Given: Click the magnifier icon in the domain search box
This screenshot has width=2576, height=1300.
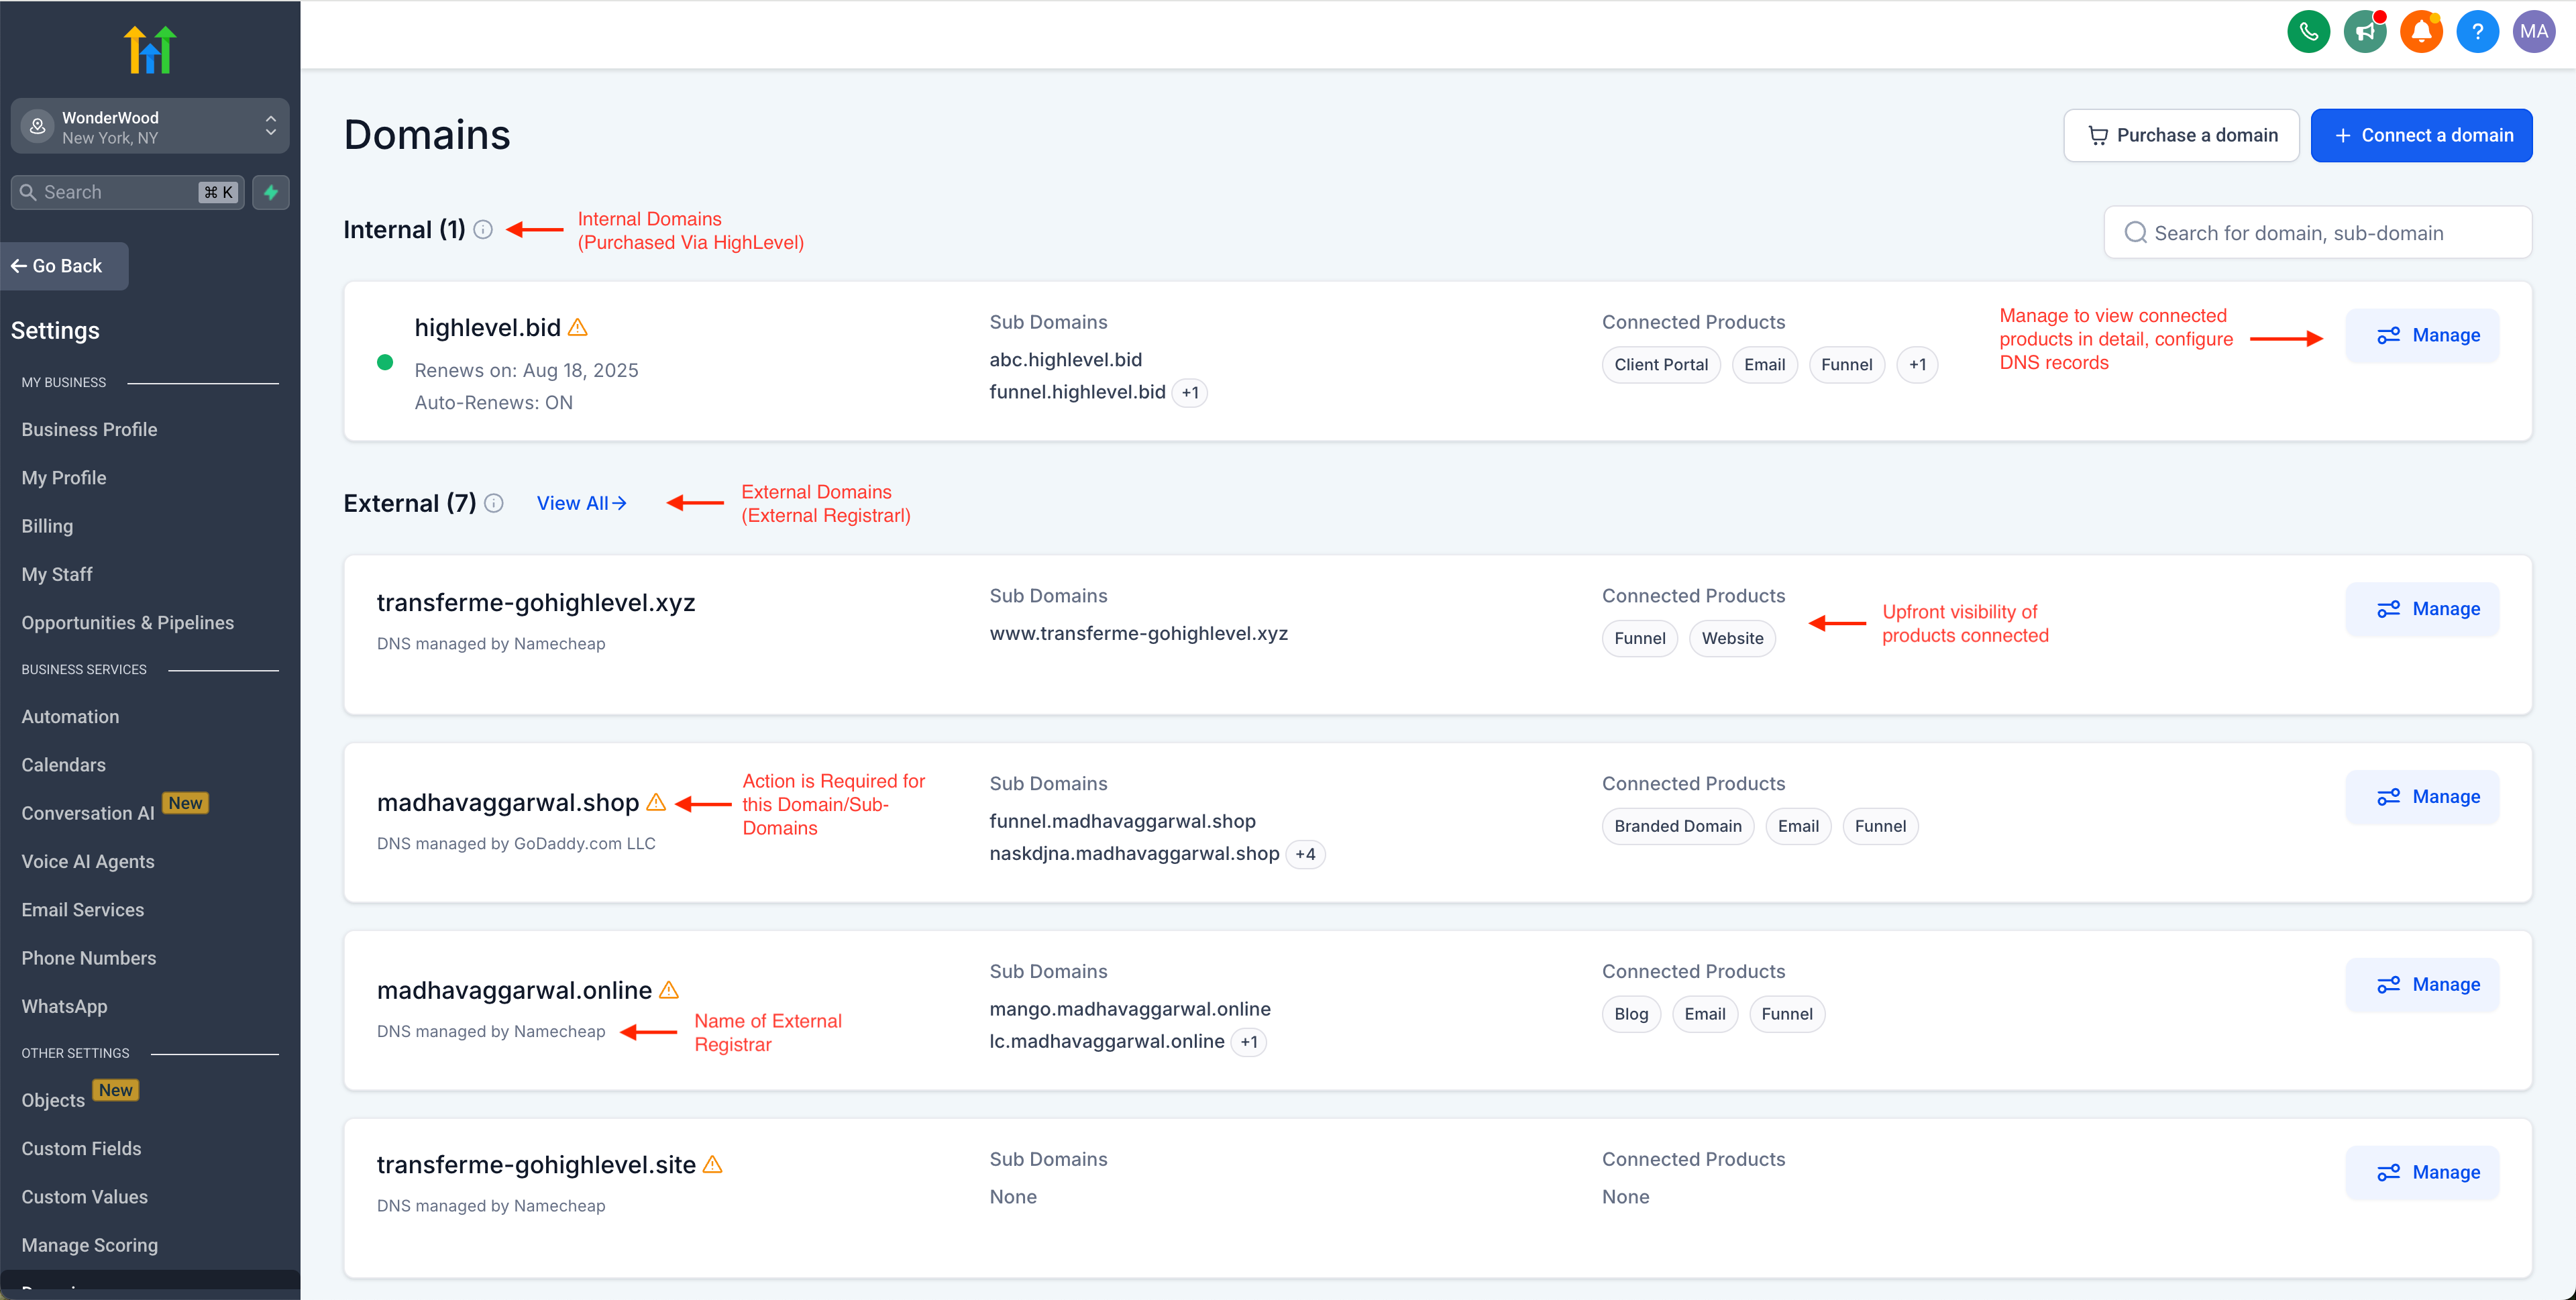Looking at the screenshot, I should tap(2135, 233).
